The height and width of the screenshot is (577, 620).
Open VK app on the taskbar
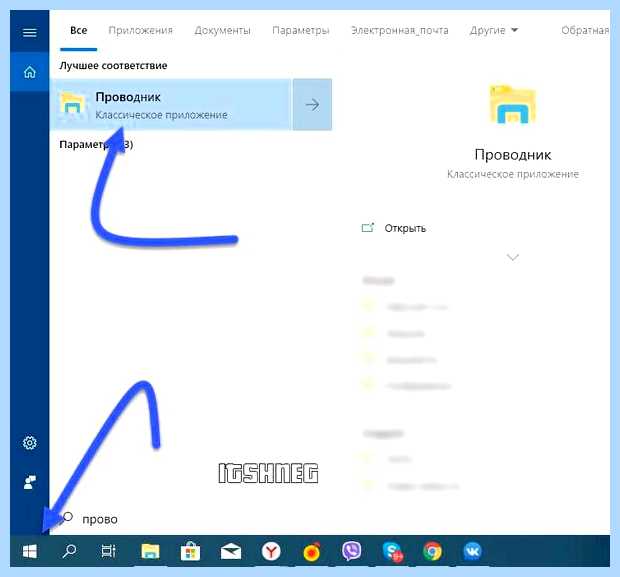pos(473,551)
